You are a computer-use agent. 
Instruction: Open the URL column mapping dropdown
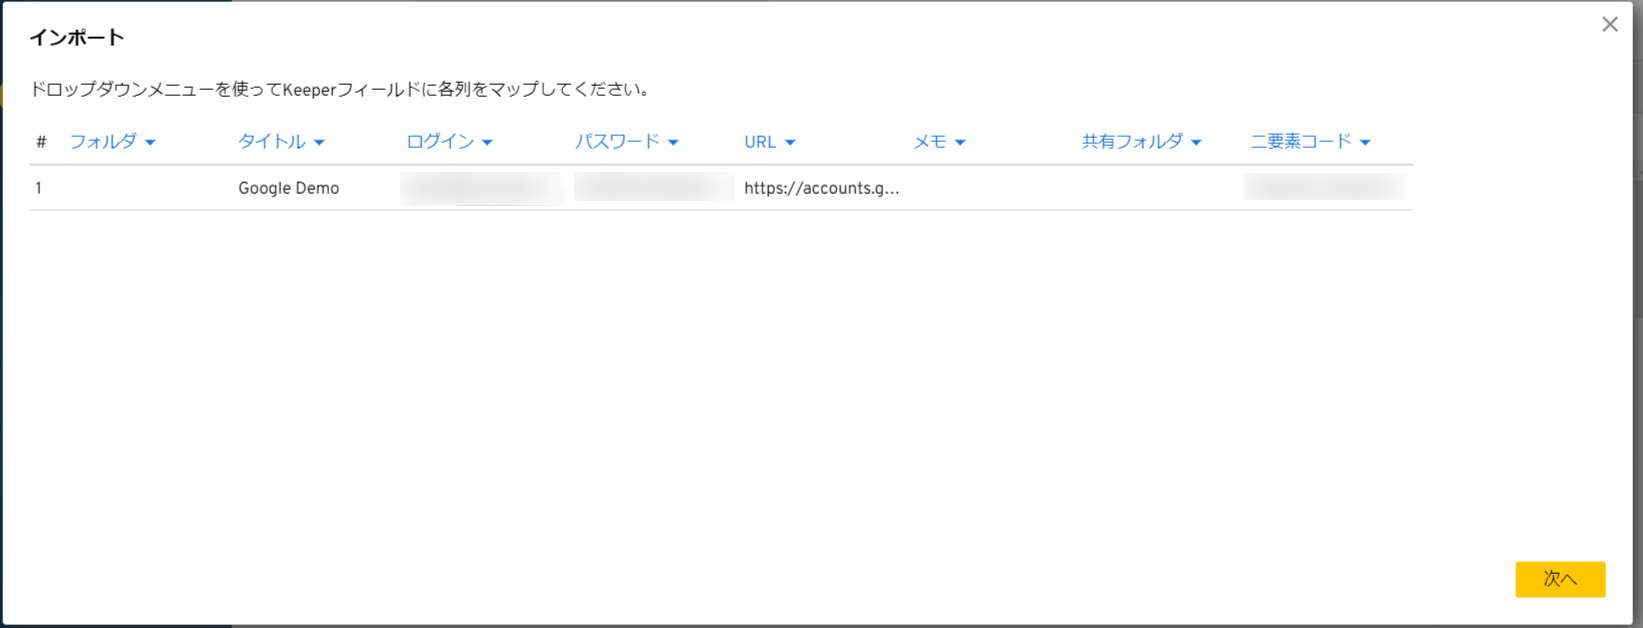click(769, 142)
